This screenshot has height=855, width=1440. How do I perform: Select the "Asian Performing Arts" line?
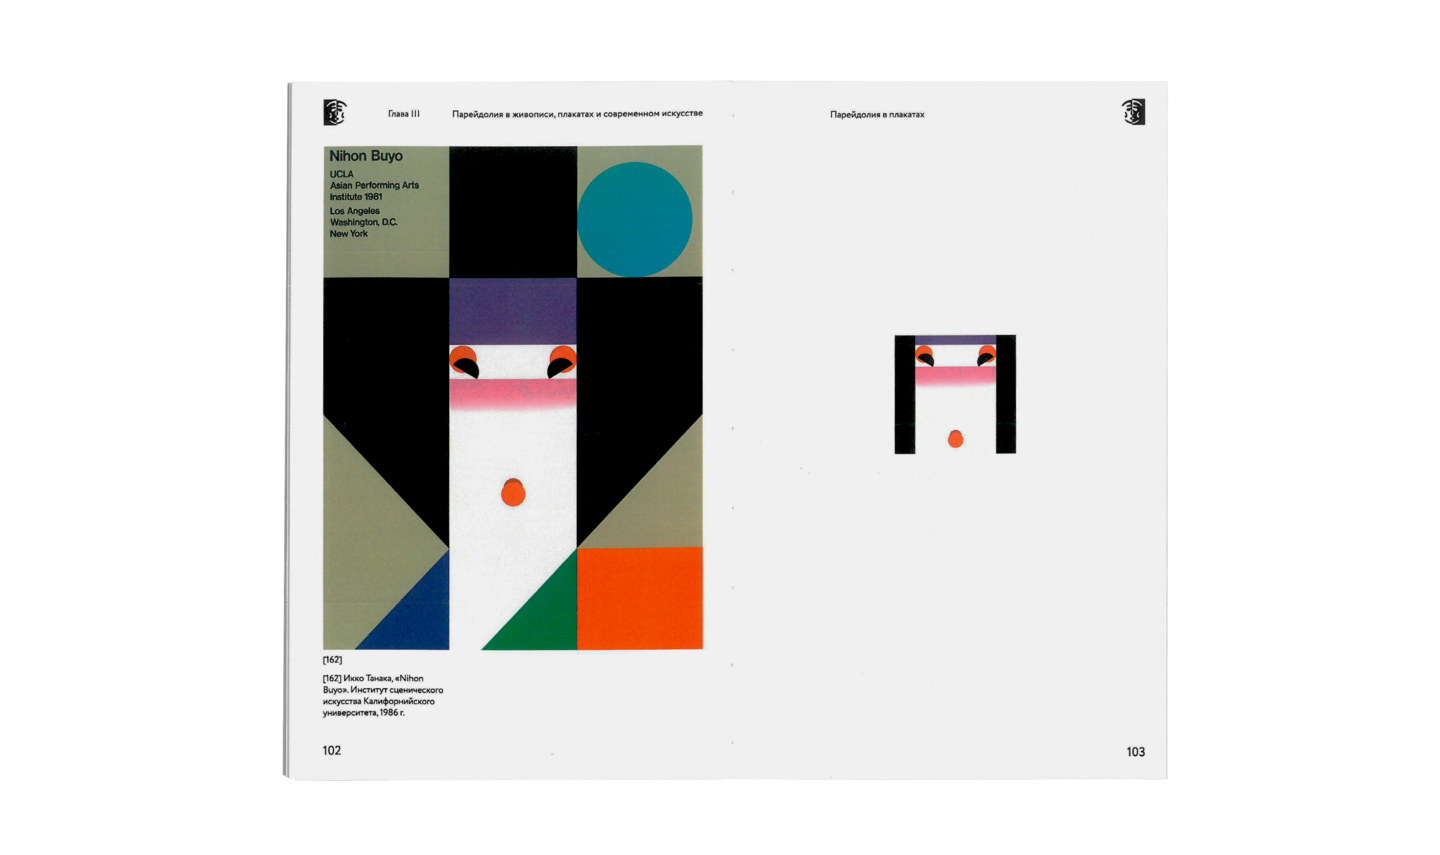pyautogui.click(x=374, y=185)
